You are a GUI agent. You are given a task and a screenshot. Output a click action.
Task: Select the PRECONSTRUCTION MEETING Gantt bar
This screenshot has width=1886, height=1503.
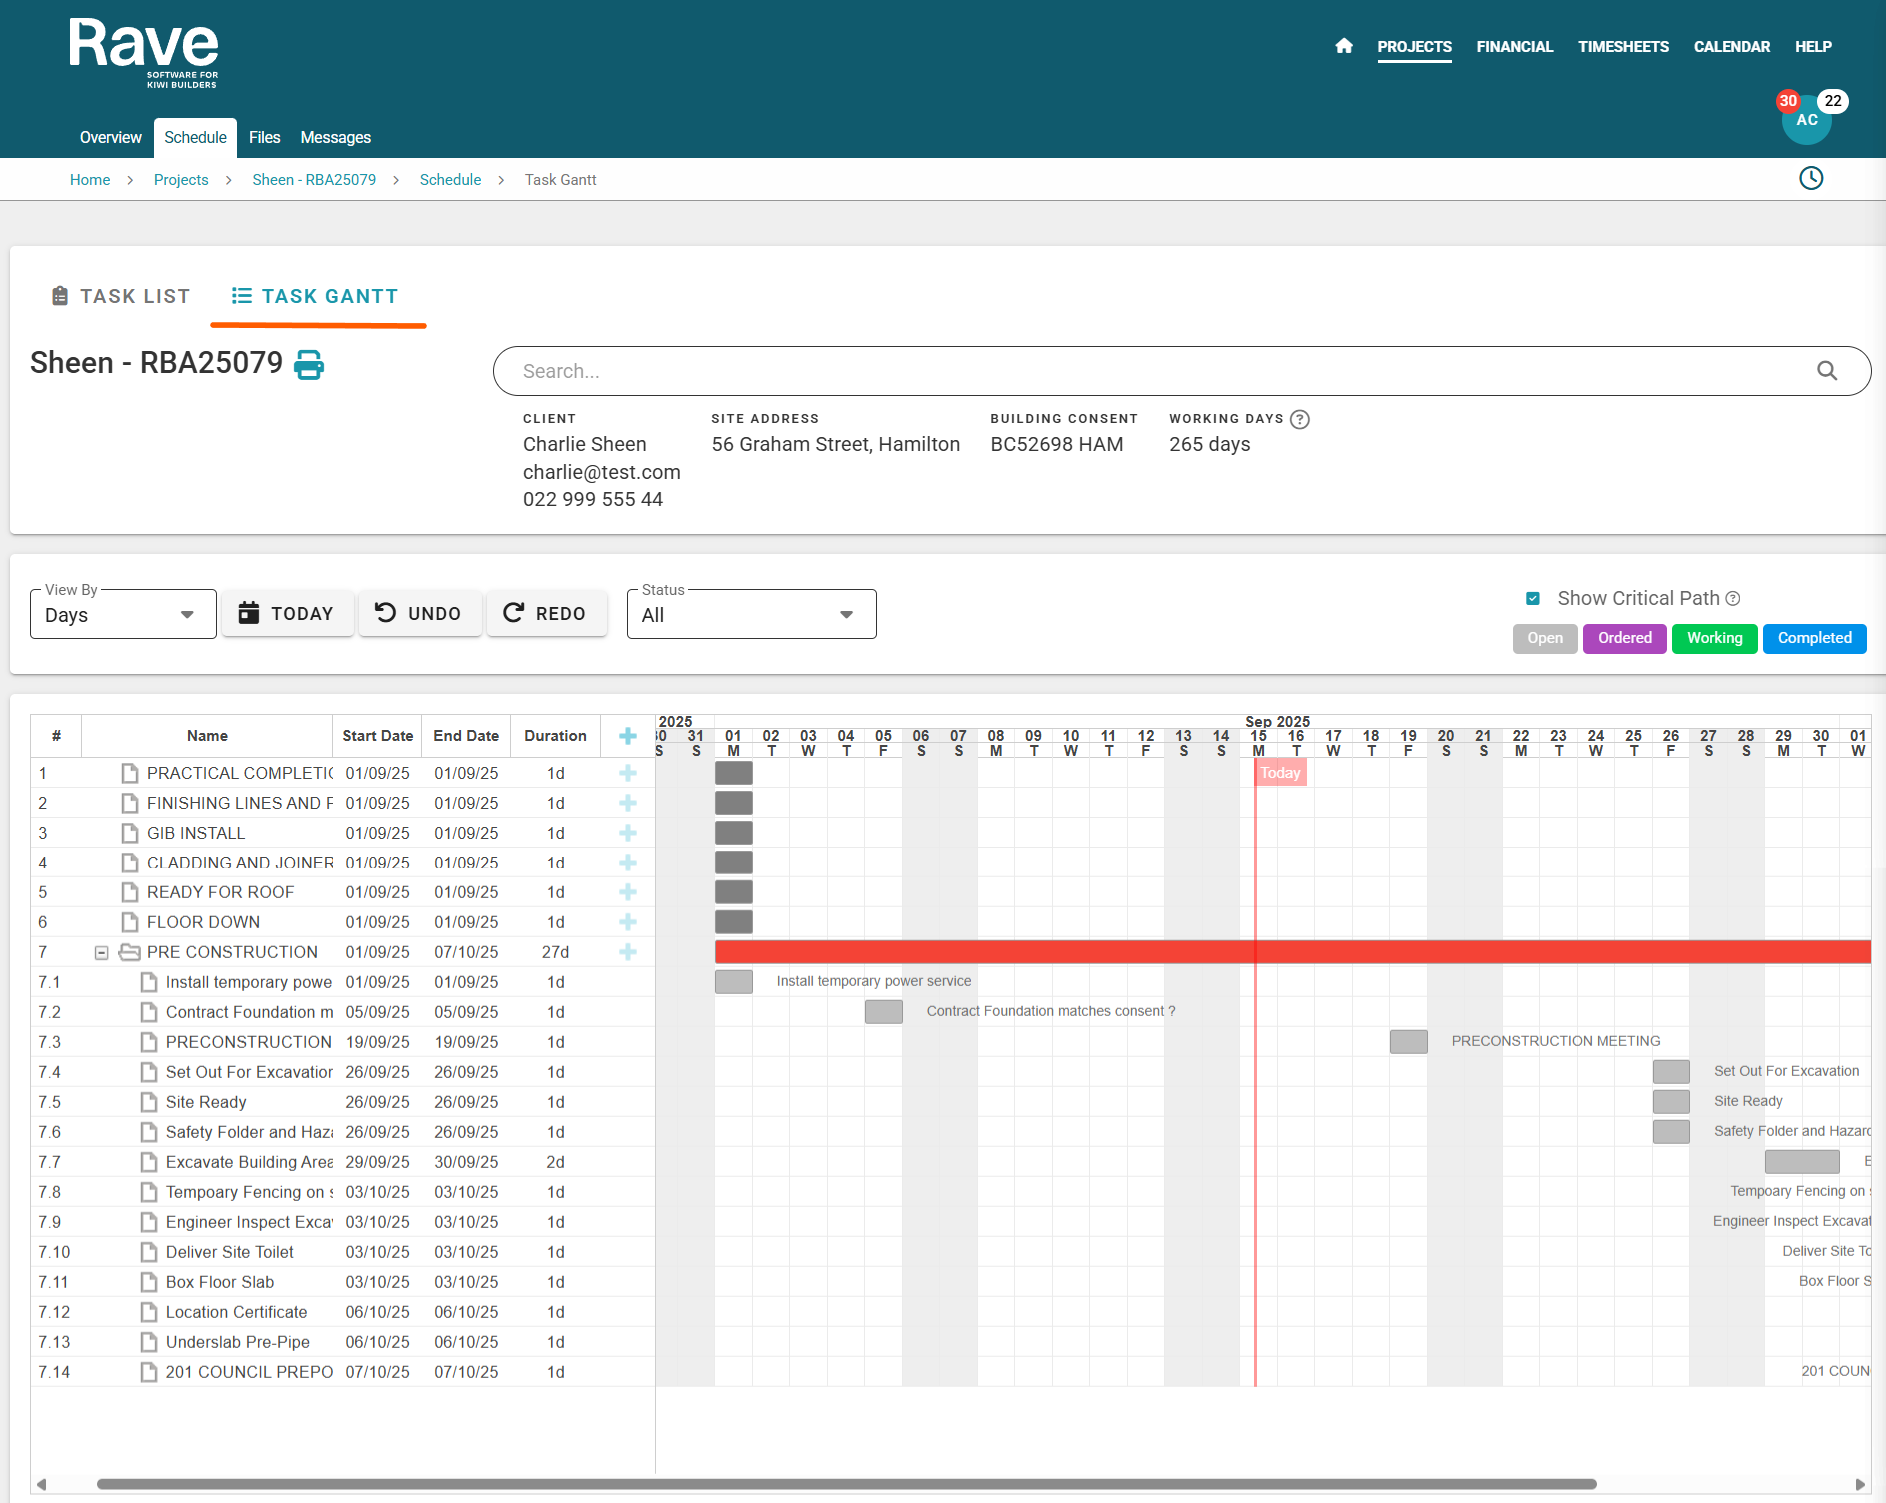point(1409,1042)
